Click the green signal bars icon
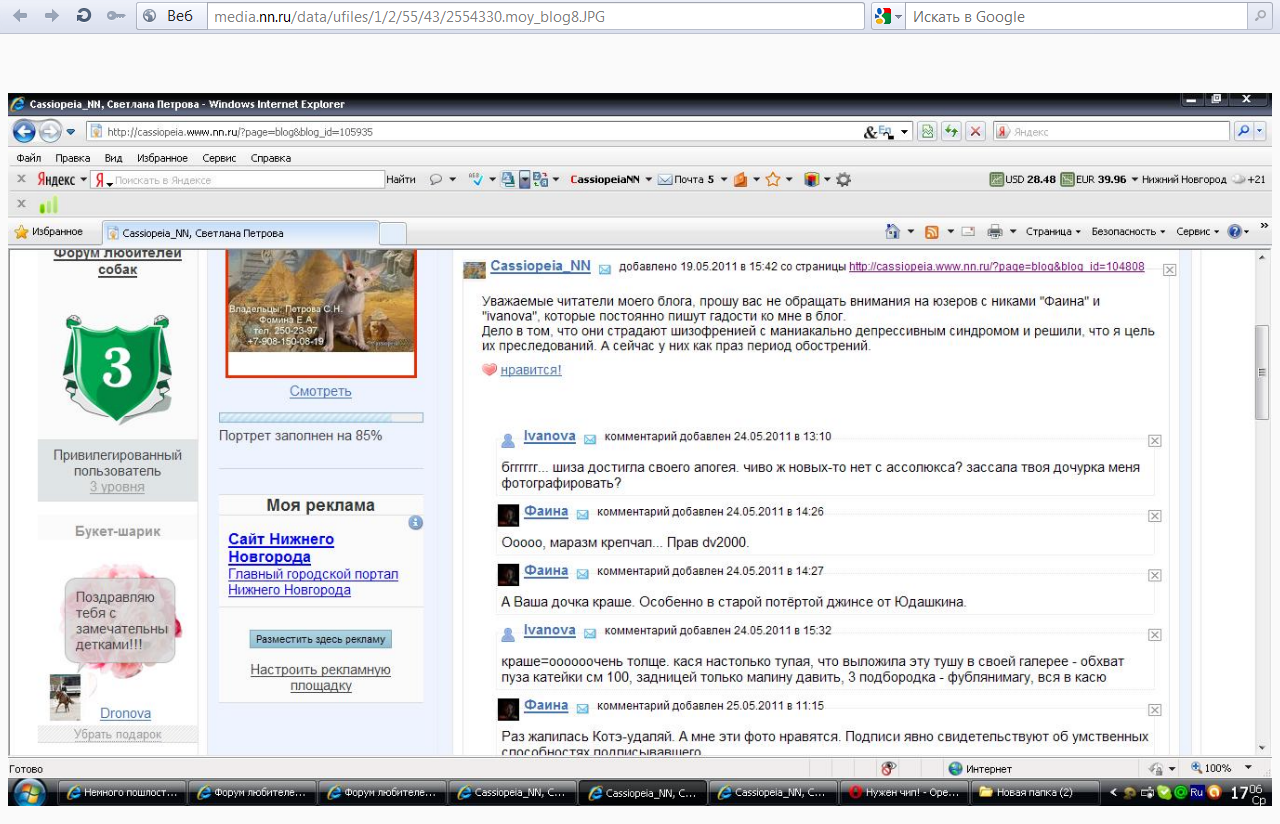This screenshot has width=1280, height=824. point(48,204)
